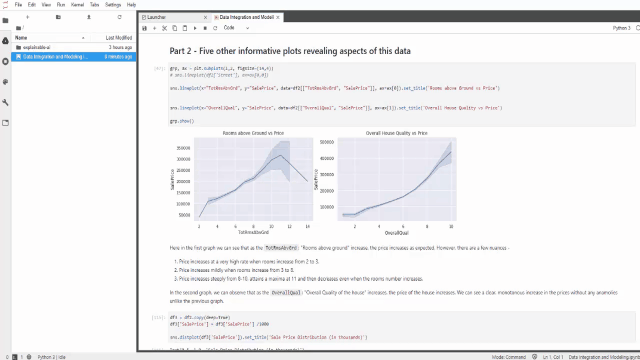This screenshot has width=640, height=360.
Task: Close the Data Integration and Modeling tab
Action: click(x=278, y=18)
